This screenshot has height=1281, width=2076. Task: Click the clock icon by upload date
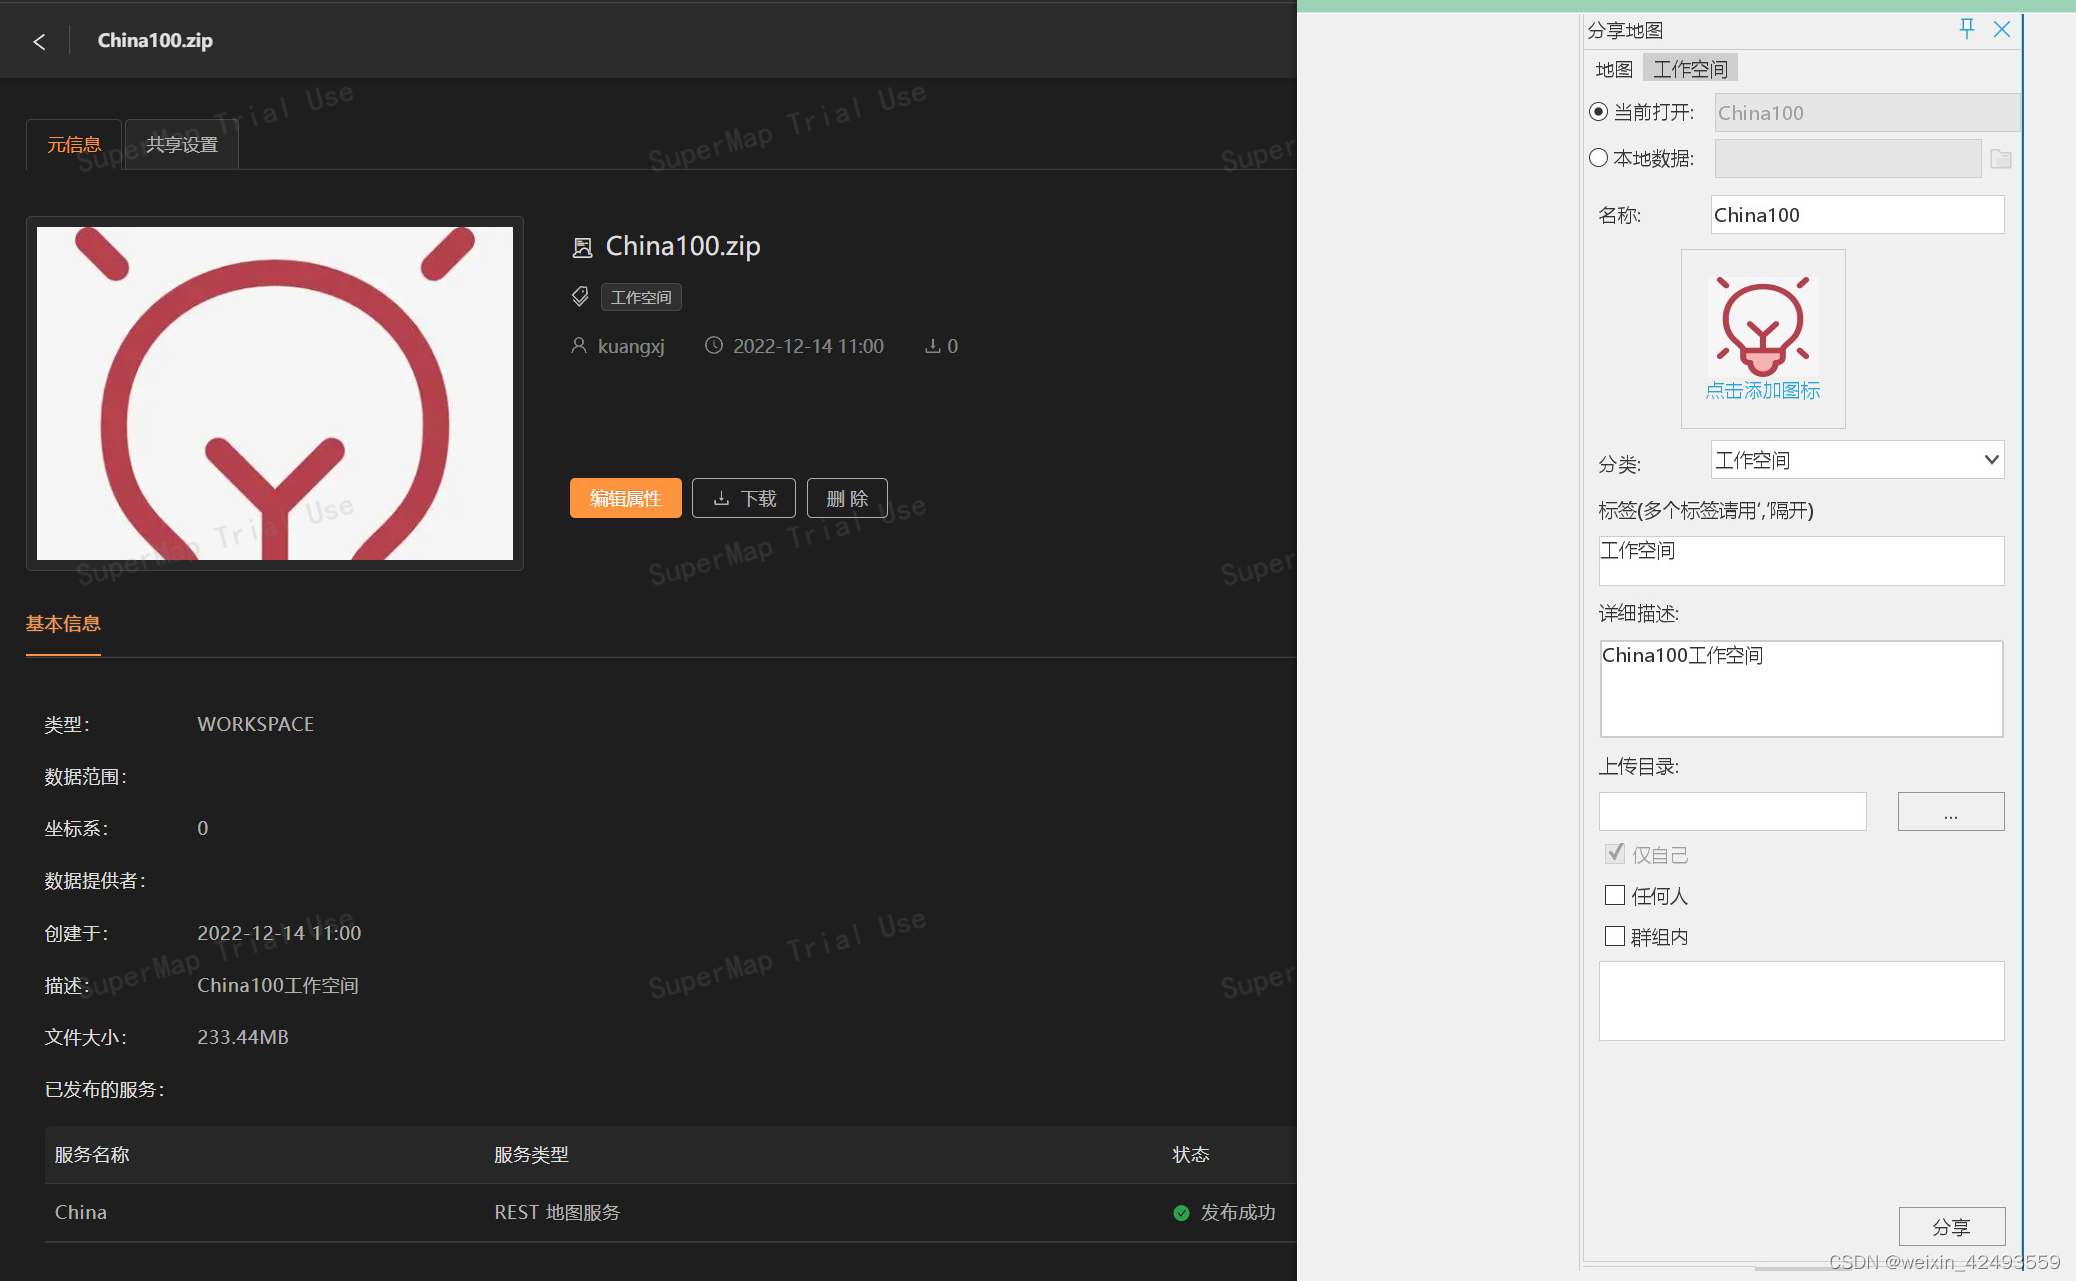[713, 346]
